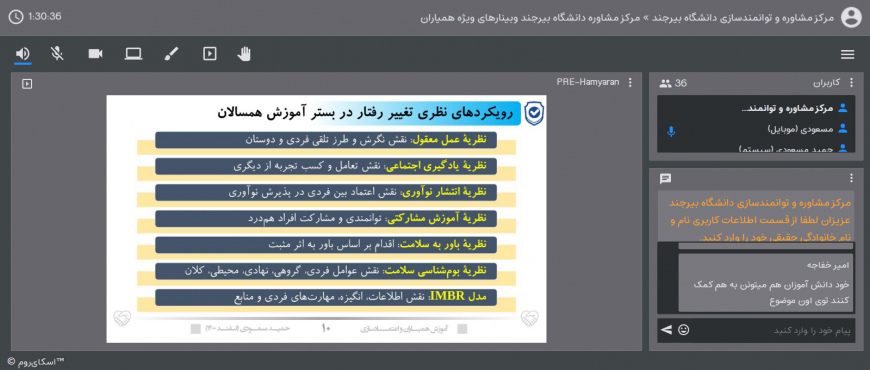Open PRE-Hamyaran panel three-dot menu
The width and height of the screenshot is (870, 370).
[x=630, y=83]
